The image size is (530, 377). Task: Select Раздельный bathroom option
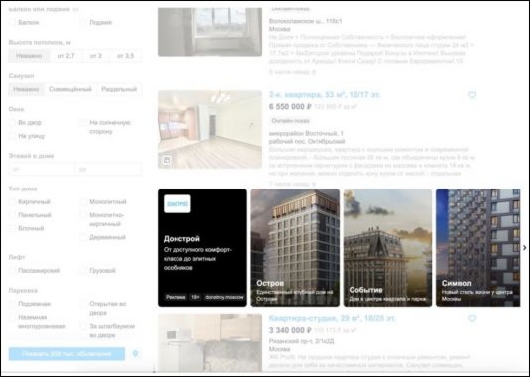tap(119, 89)
